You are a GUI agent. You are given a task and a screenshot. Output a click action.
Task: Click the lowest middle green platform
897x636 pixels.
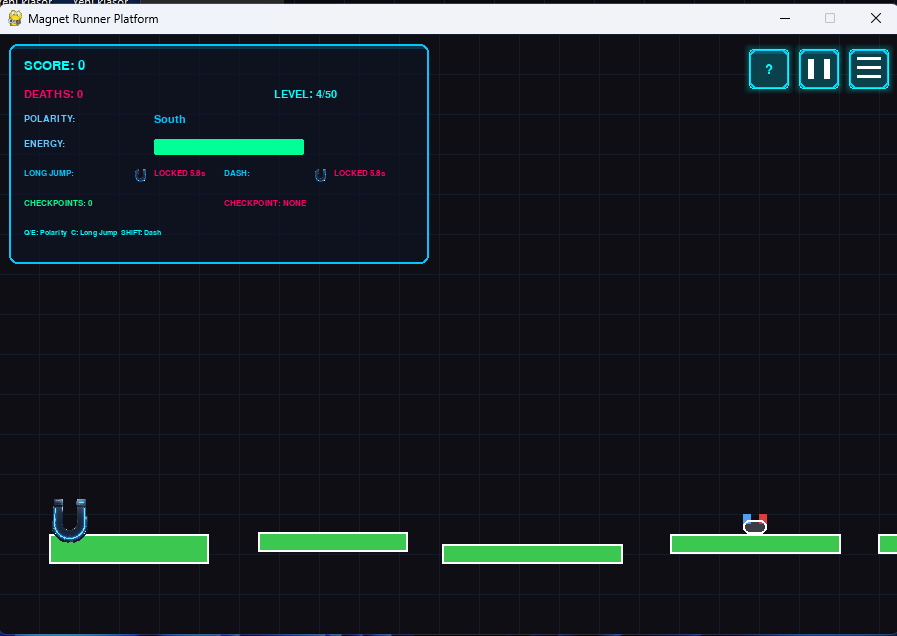click(532, 554)
